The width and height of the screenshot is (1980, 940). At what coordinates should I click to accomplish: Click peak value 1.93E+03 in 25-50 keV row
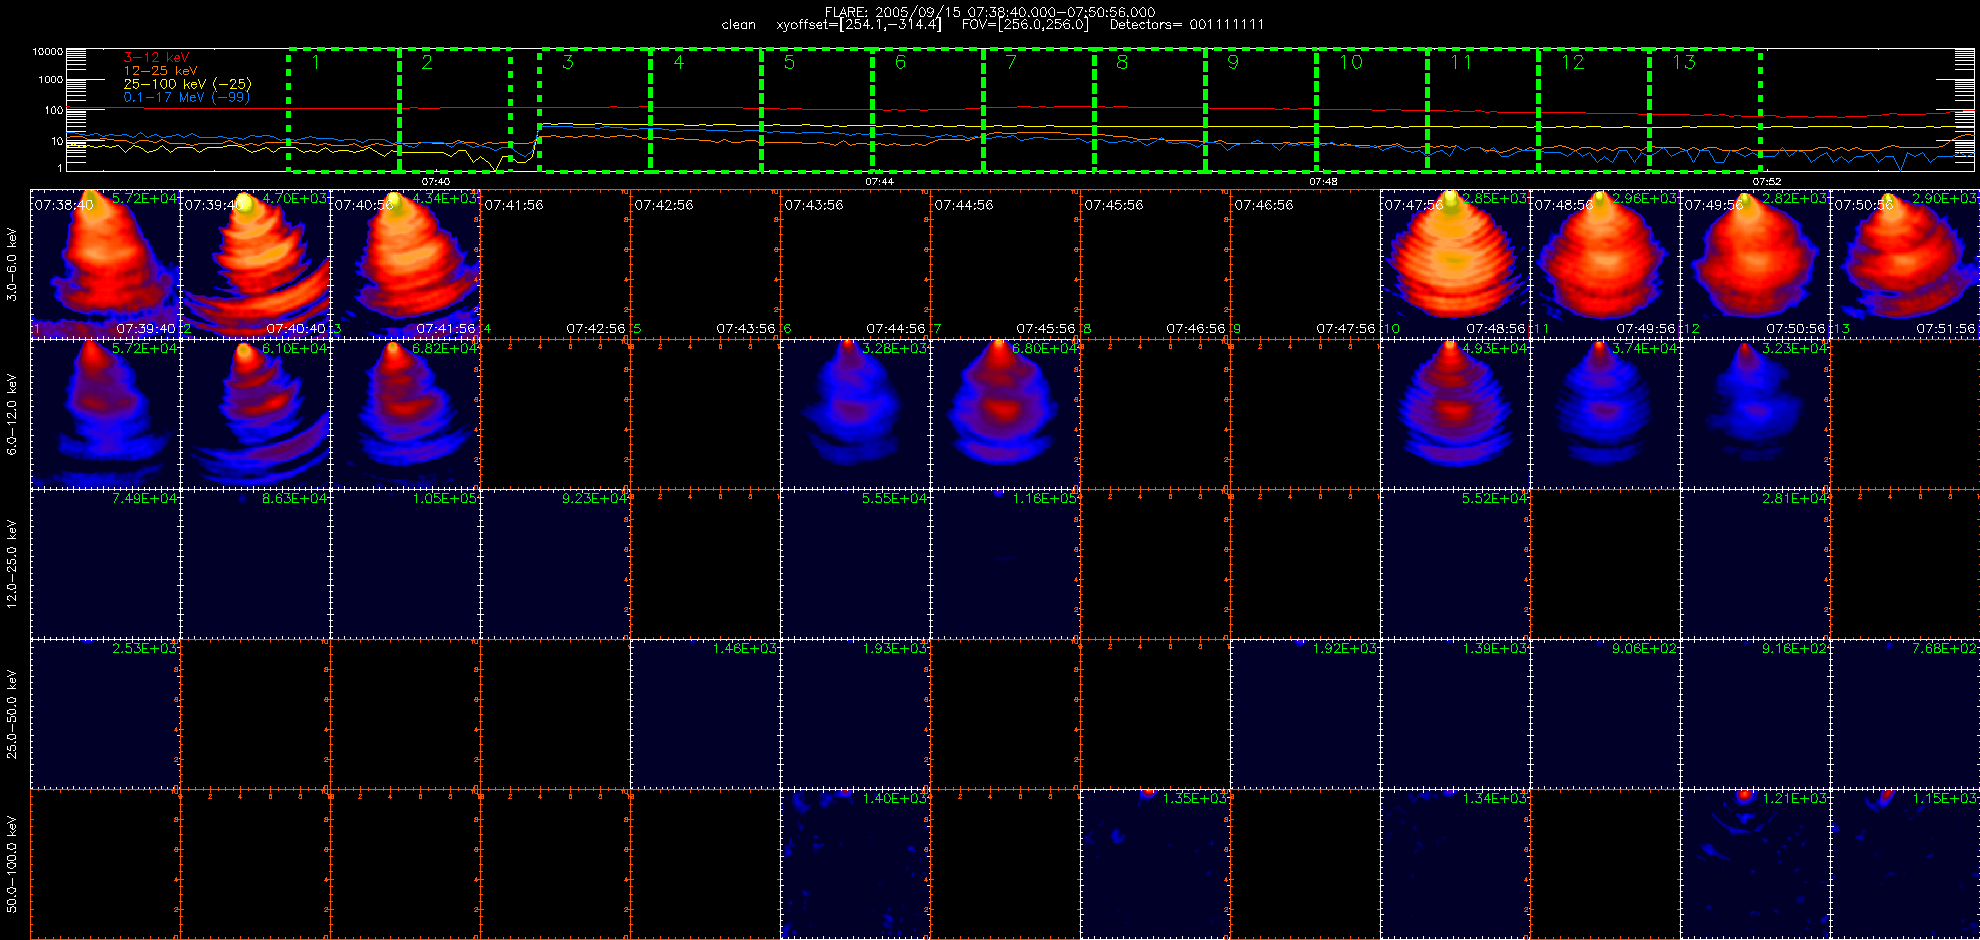click(895, 649)
